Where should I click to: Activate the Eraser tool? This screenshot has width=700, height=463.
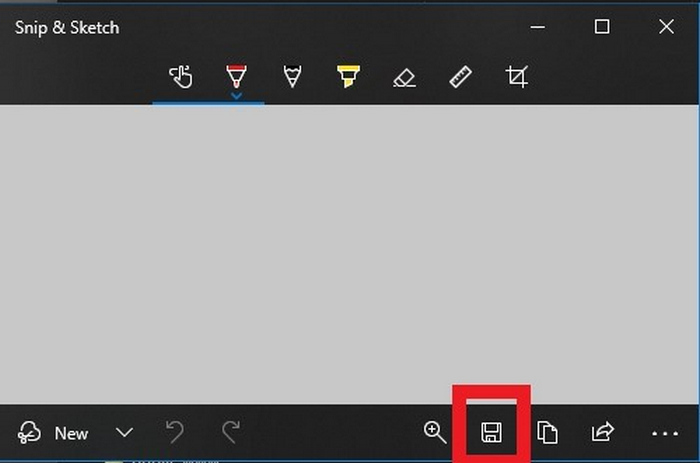(x=404, y=77)
